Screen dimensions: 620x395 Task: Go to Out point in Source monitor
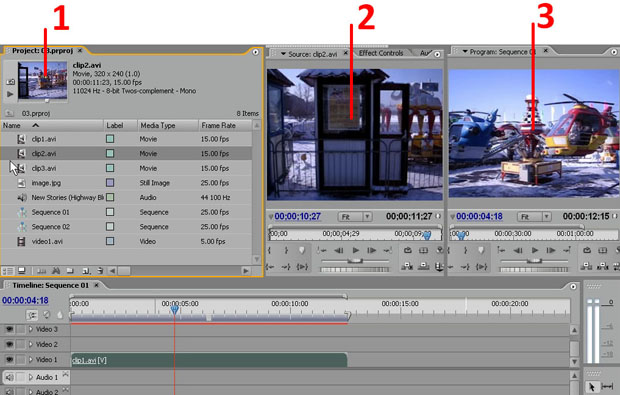pyautogui.click(x=286, y=267)
